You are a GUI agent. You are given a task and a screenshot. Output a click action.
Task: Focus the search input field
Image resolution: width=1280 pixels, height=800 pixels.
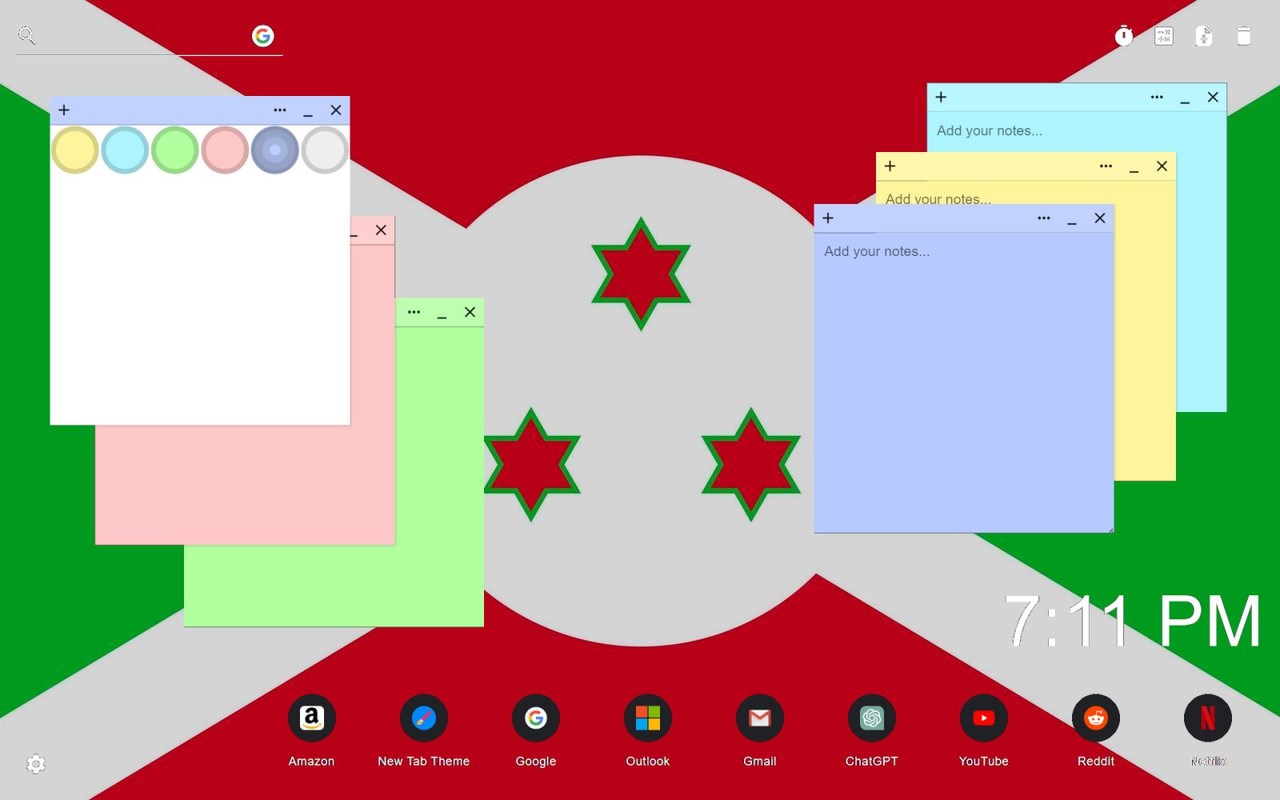click(x=145, y=36)
